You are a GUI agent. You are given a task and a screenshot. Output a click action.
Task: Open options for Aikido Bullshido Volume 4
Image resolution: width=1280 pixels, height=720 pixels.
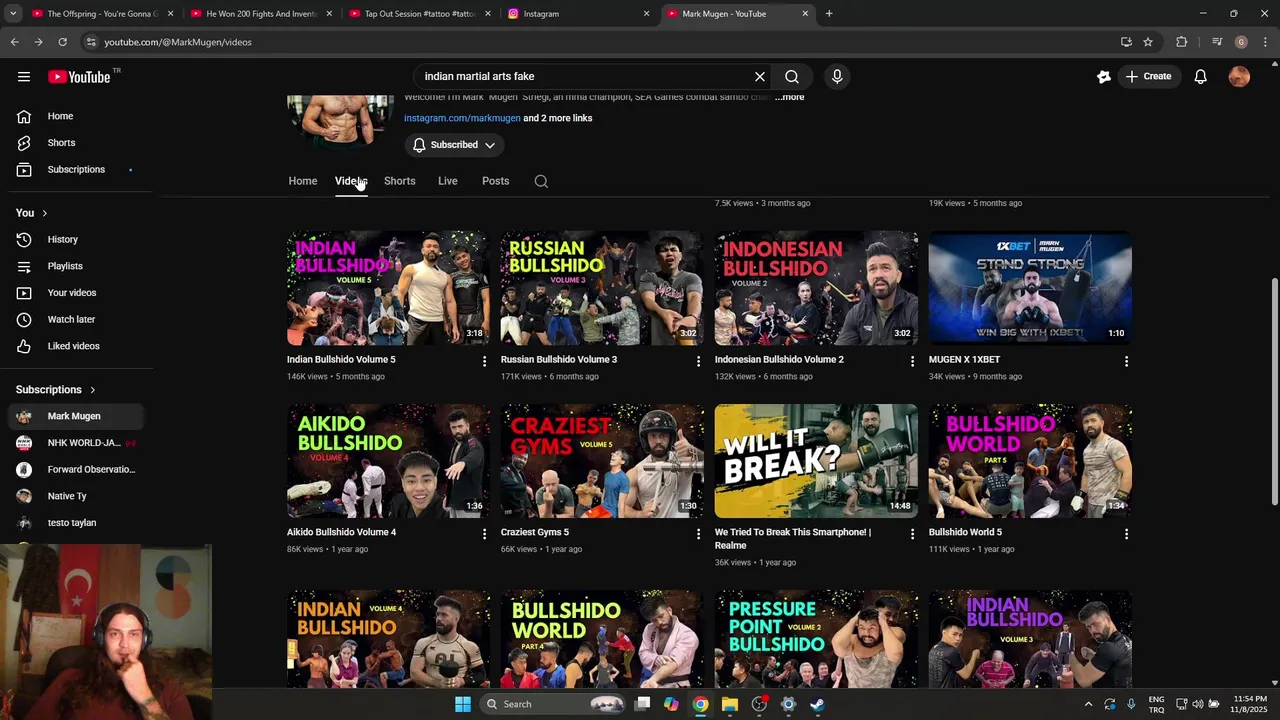(x=485, y=534)
